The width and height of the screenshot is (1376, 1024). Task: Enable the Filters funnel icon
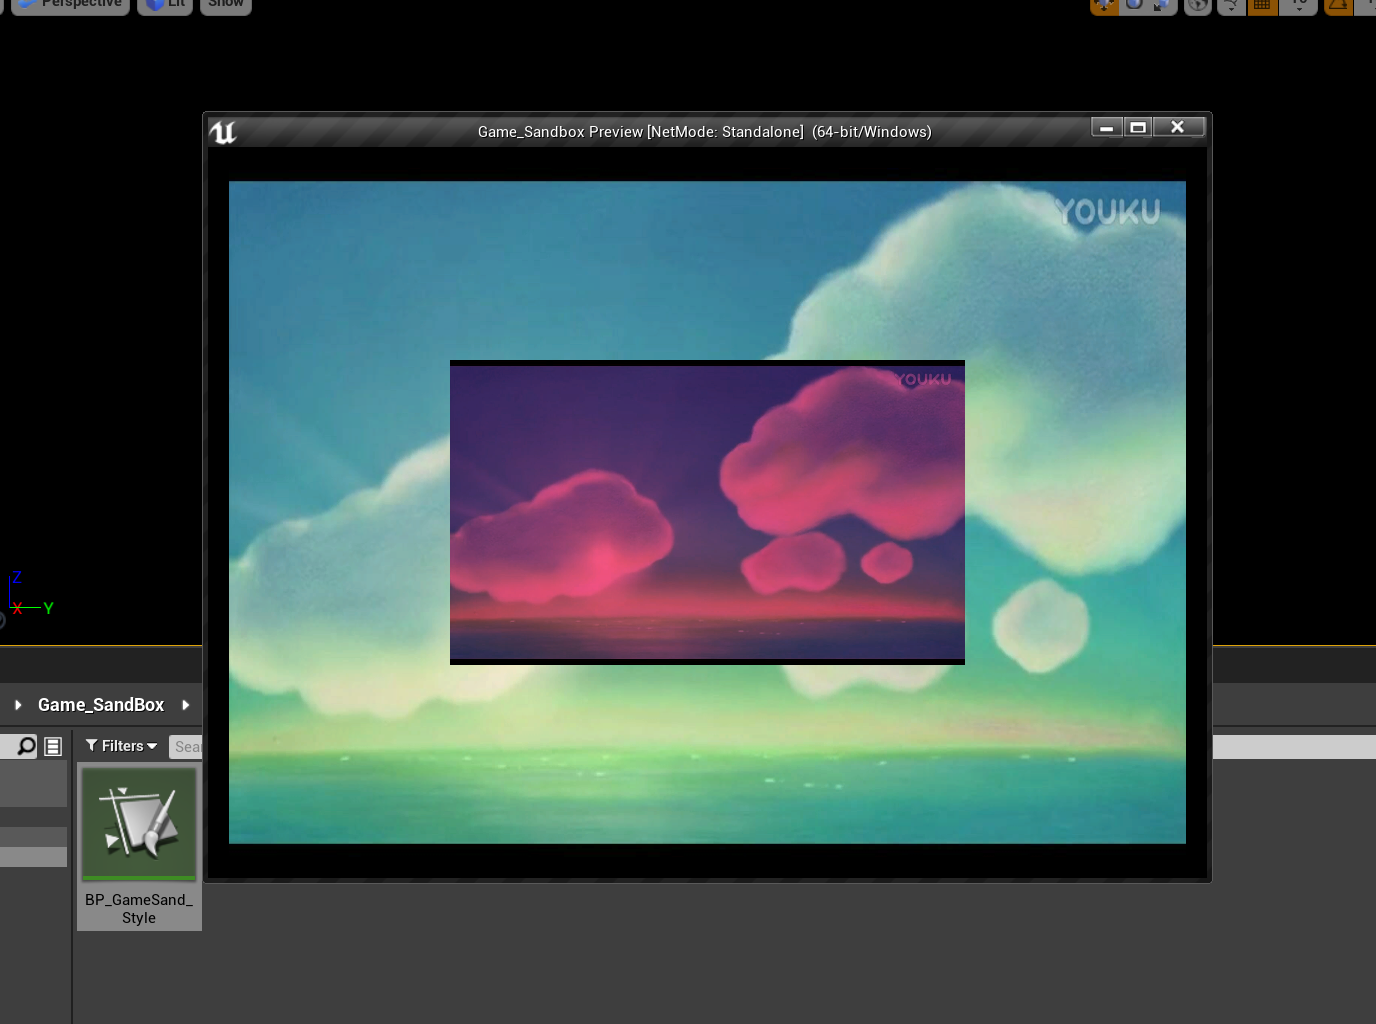(94, 745)
